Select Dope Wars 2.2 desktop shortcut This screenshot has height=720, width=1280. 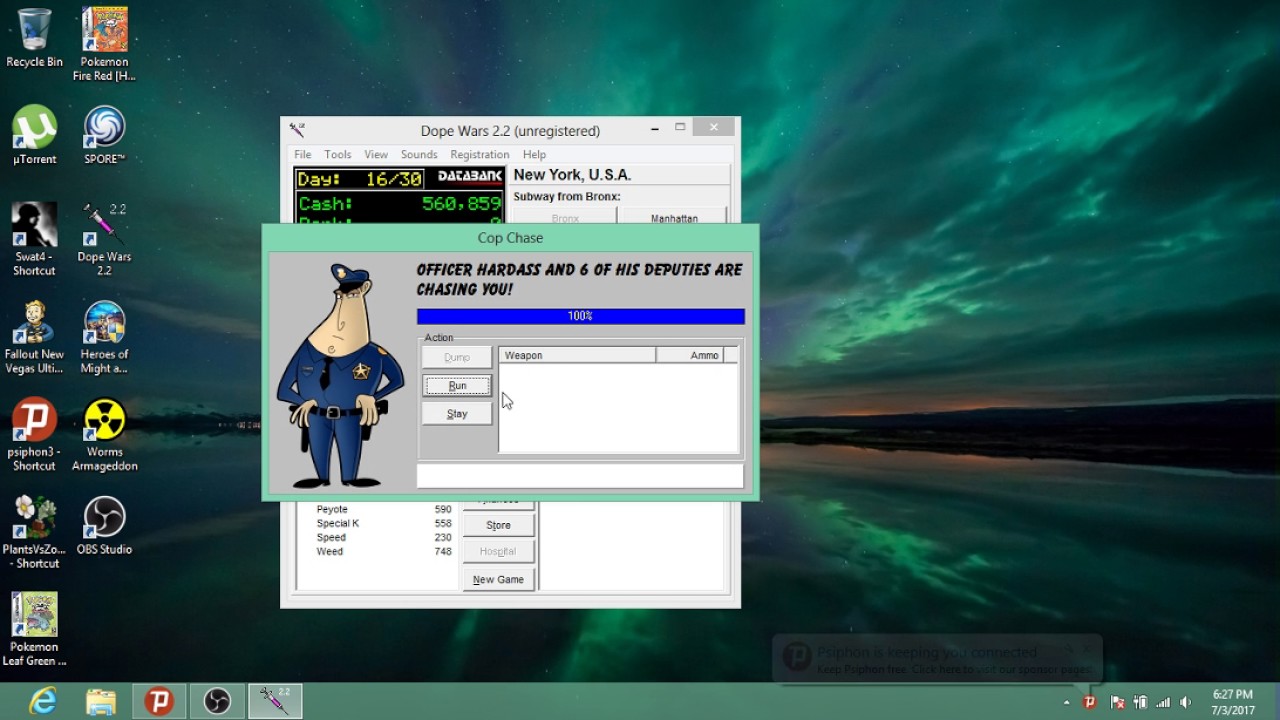pos(104,240)
